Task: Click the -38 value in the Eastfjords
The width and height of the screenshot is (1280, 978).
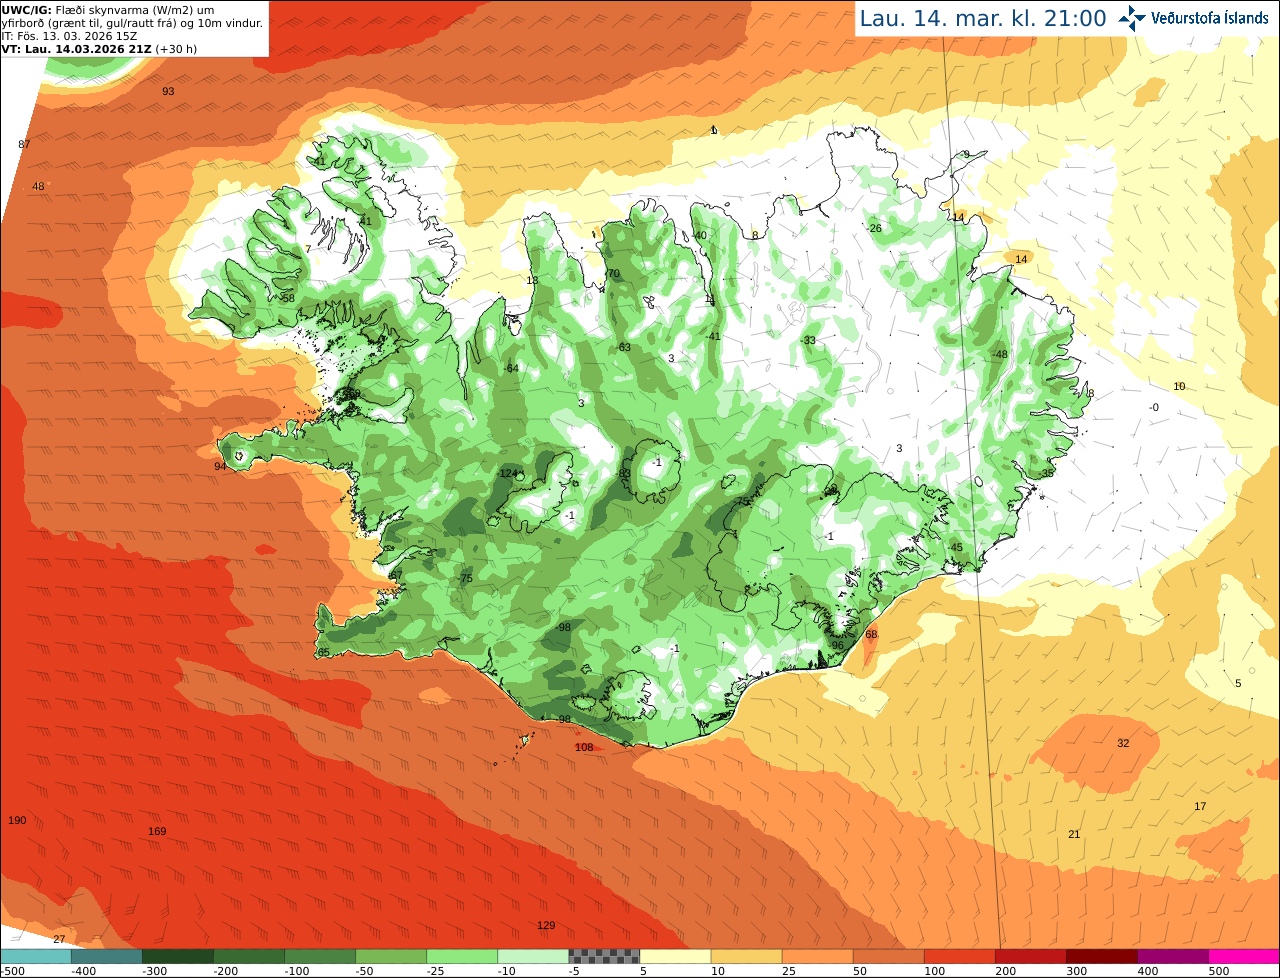Action: [1046, 472]
